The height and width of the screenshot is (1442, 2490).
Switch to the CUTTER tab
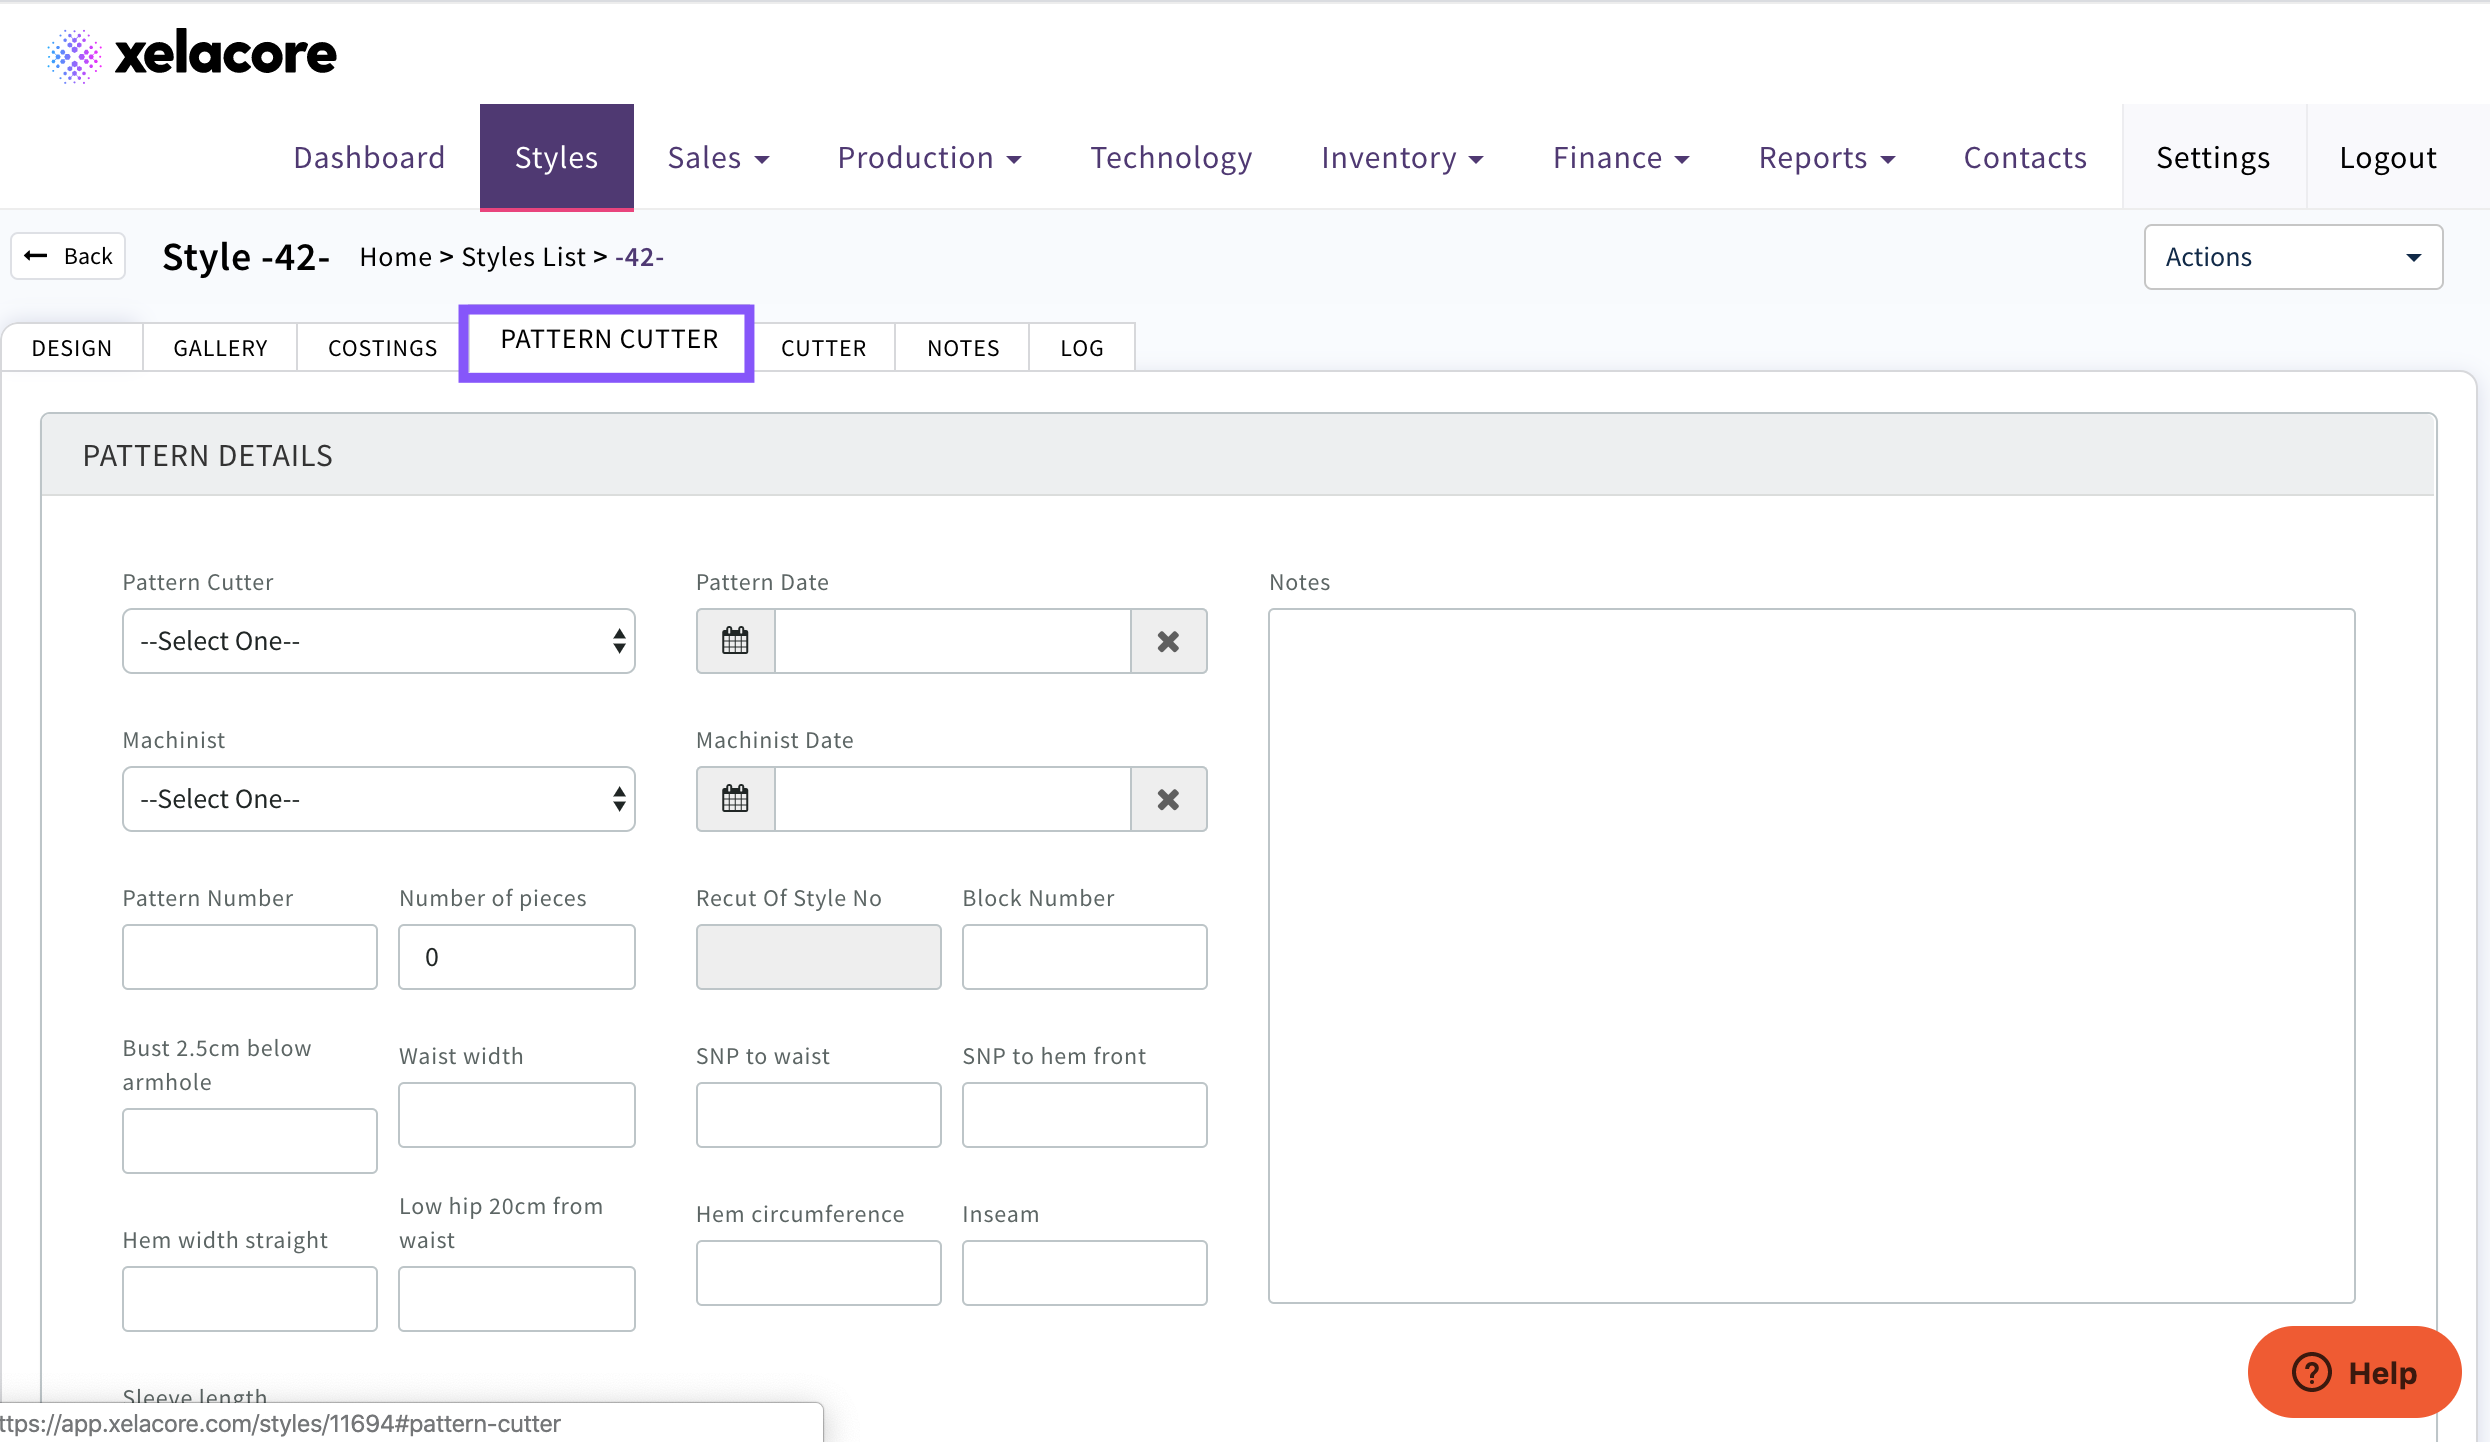(823, 348)
